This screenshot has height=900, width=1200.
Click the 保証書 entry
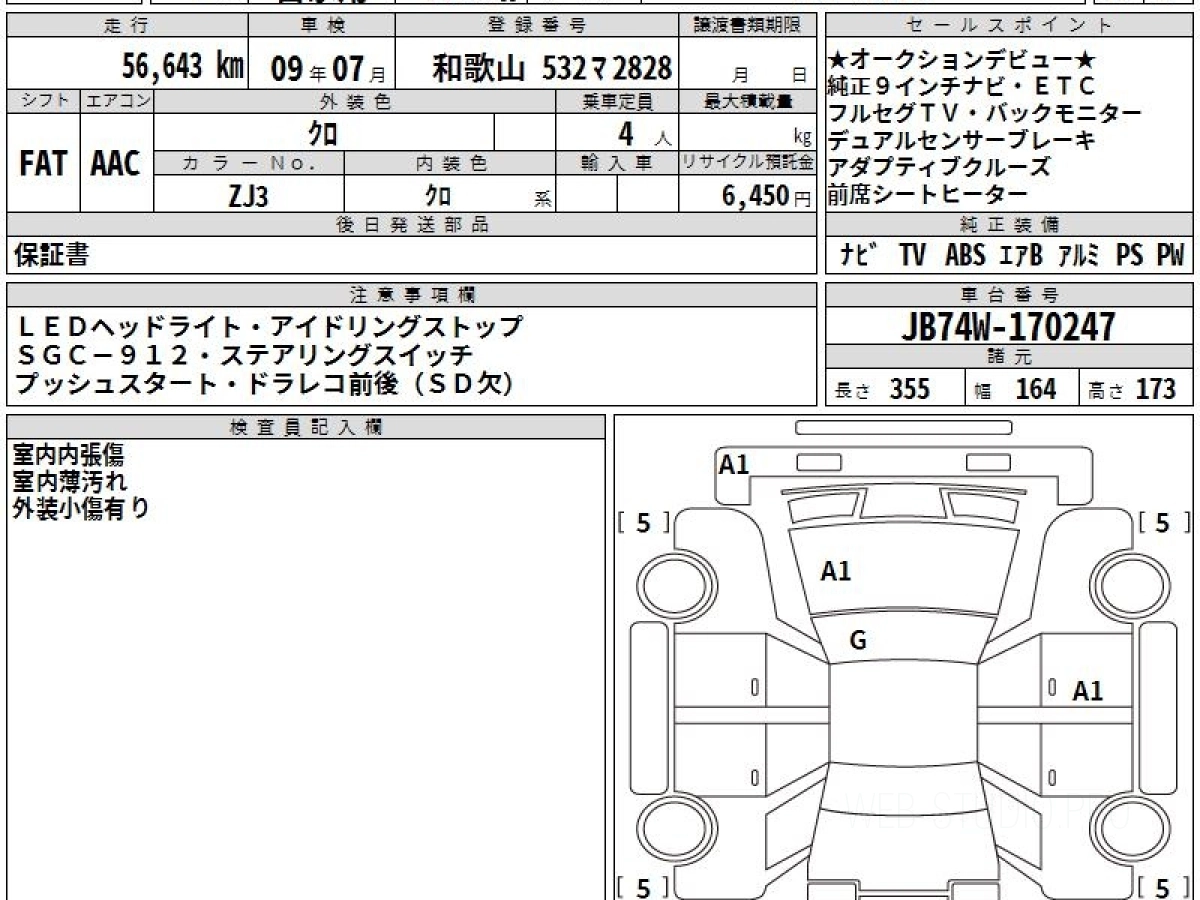tap(51, 256)
